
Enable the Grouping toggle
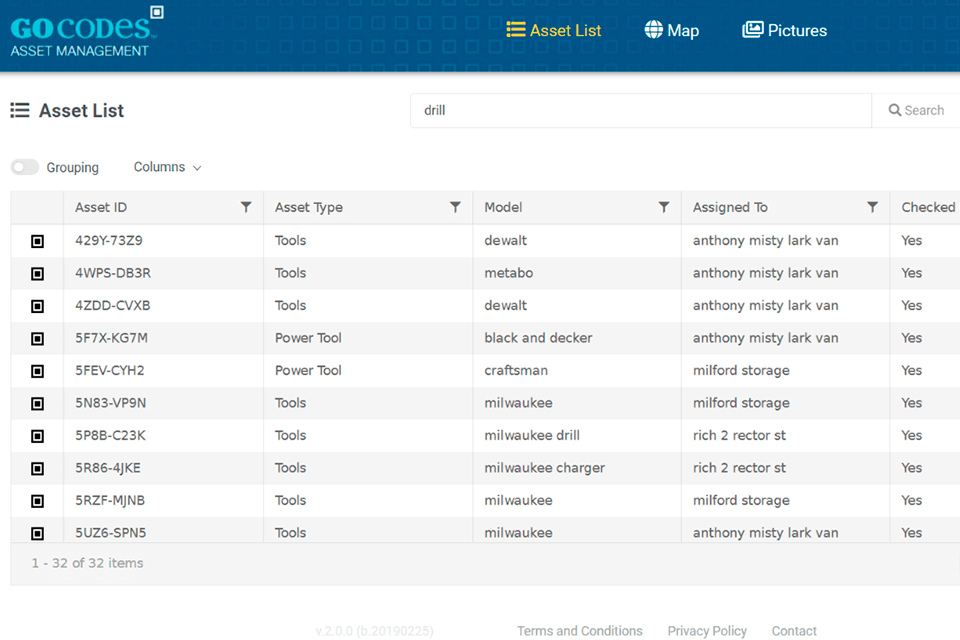point(24,166)
